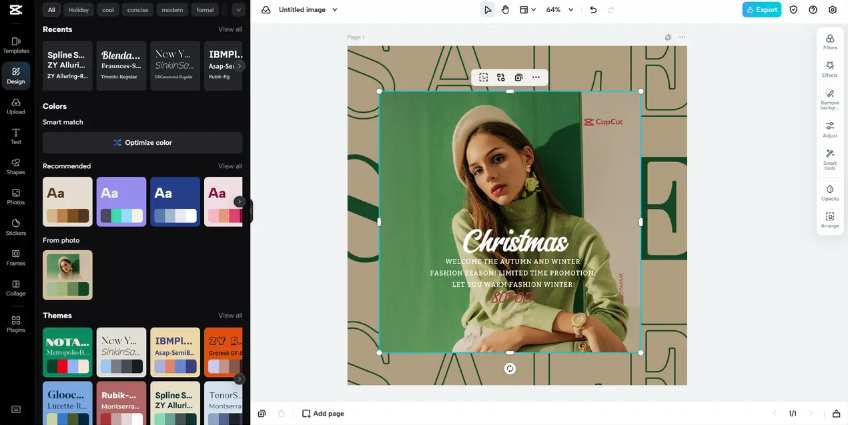Select the formal filter tag
This screenshot has width=848, height=425.
205,10
